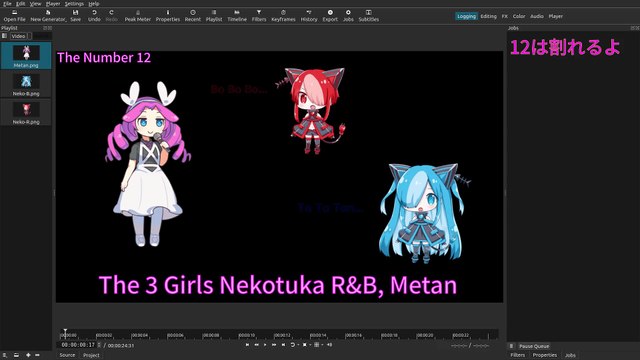
Task: Open the View menu
Action: pyautogui.click(x=36, y=3)
